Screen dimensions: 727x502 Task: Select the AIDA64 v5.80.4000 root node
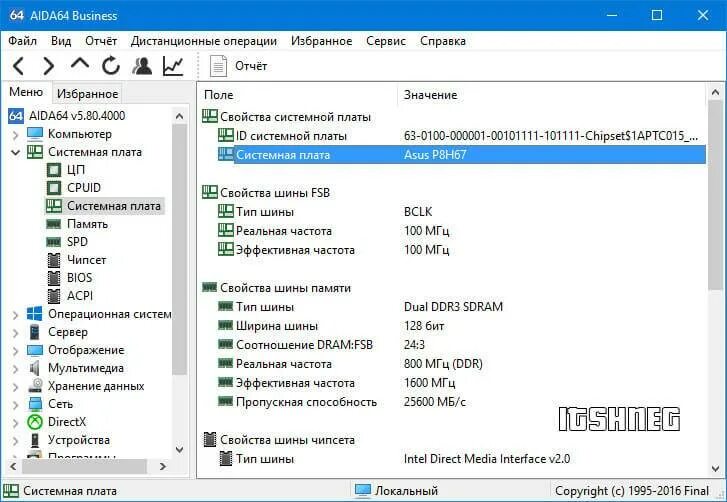pos(77,115)
